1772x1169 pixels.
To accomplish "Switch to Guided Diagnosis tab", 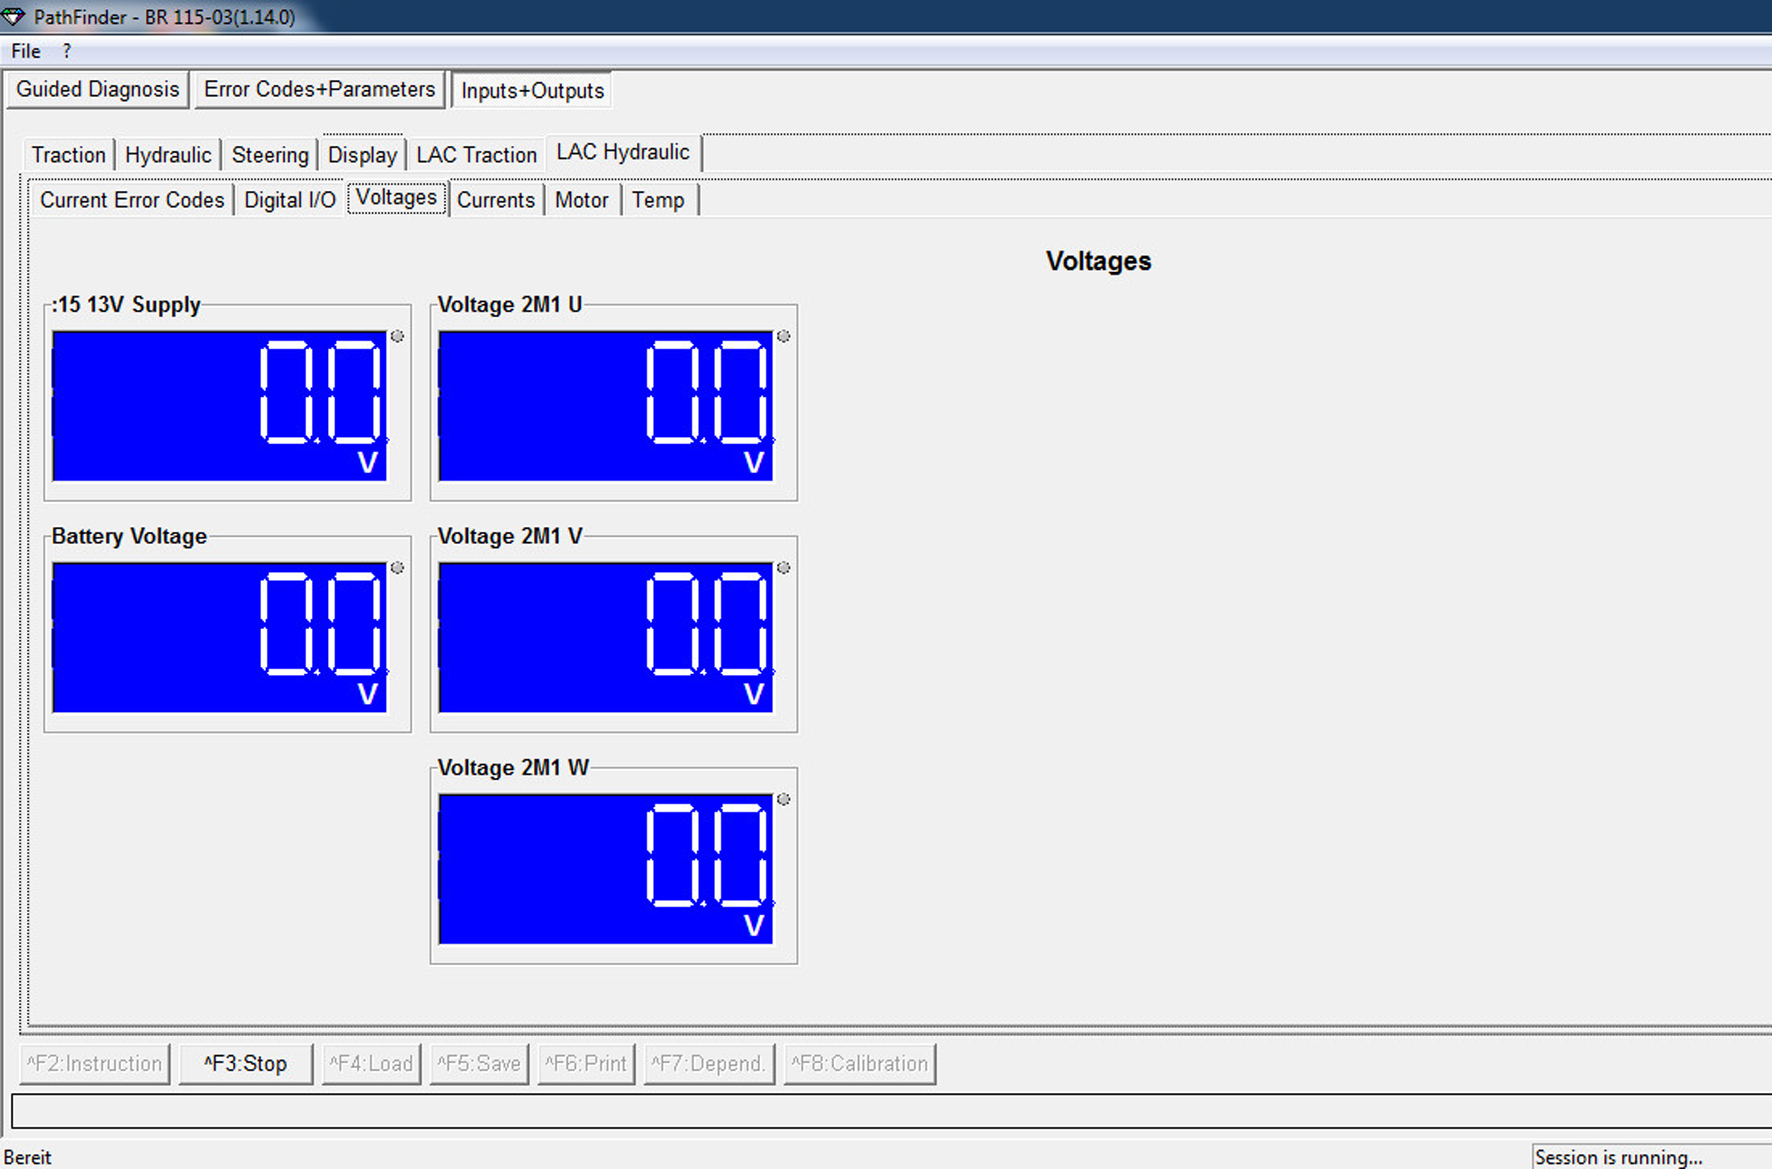I will (97, 90).
